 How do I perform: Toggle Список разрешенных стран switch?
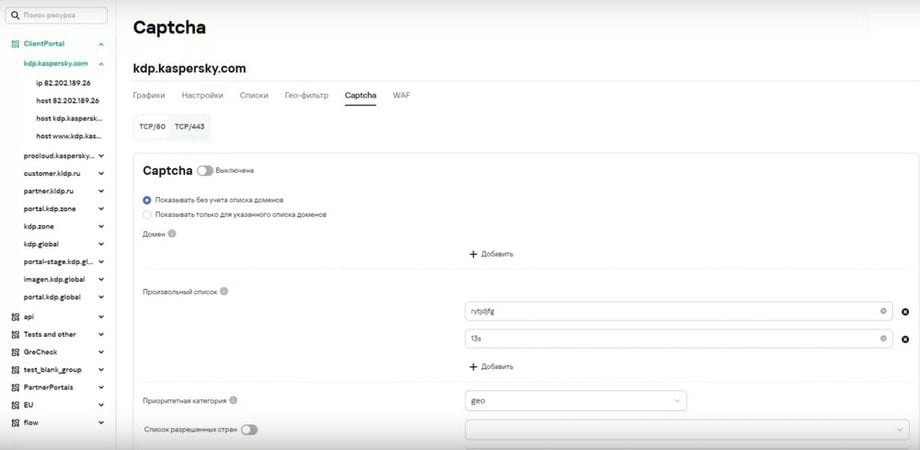coord(249,430)
